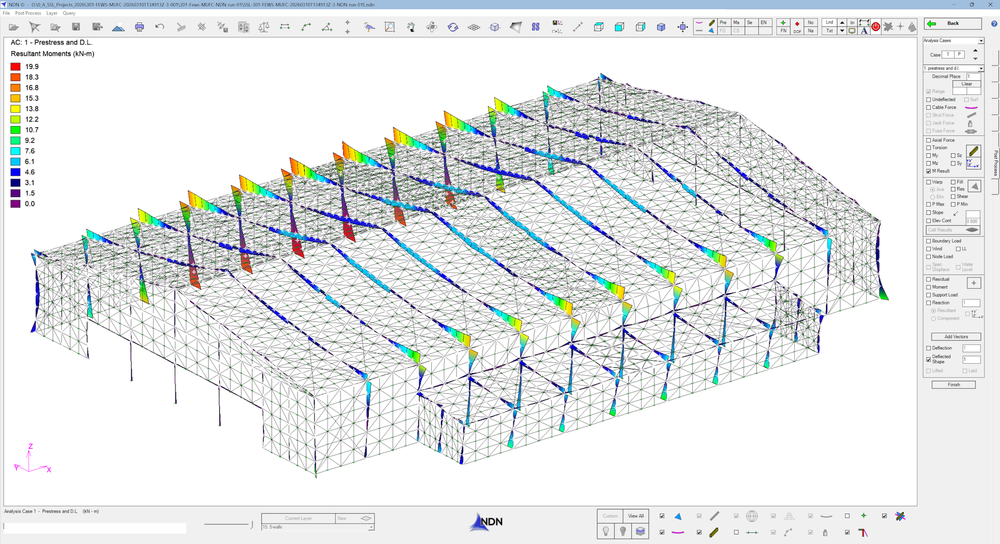The width and height of the screenshot is (1000, 544).
Task: Click the curved green nodes line icon
Action: click(306, 27)
